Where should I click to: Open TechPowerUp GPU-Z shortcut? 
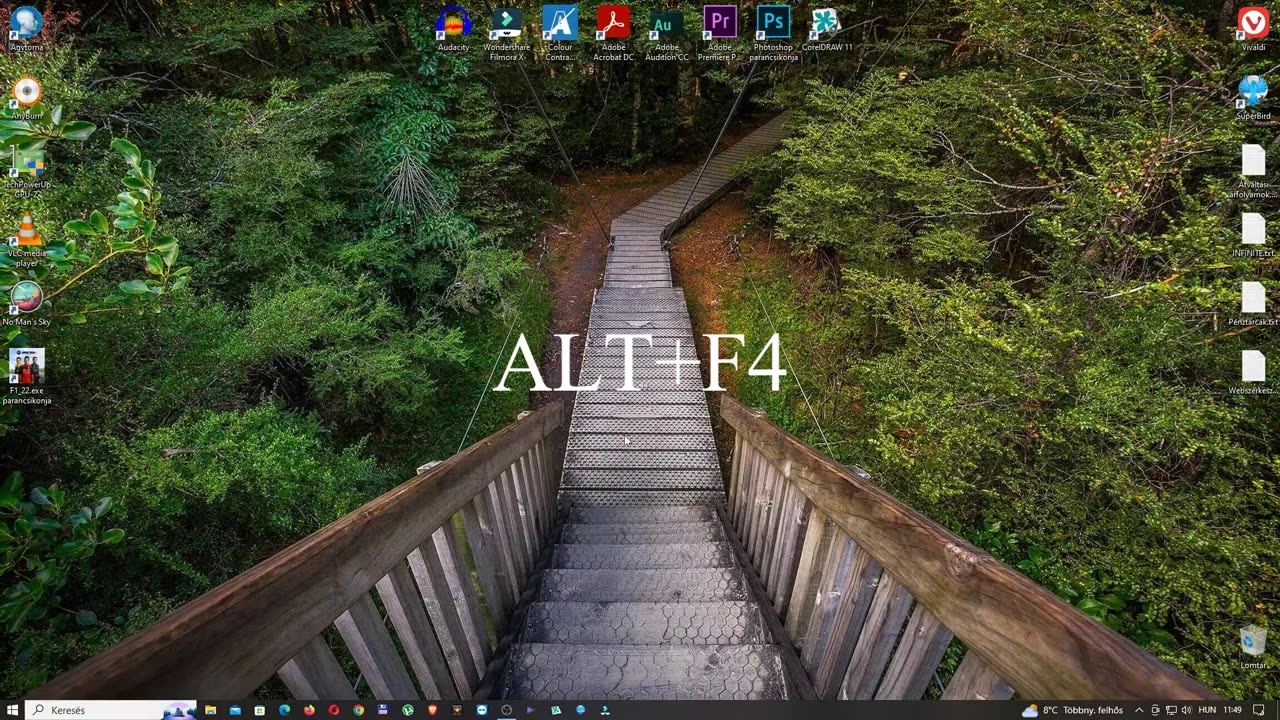tap(27, 170)
